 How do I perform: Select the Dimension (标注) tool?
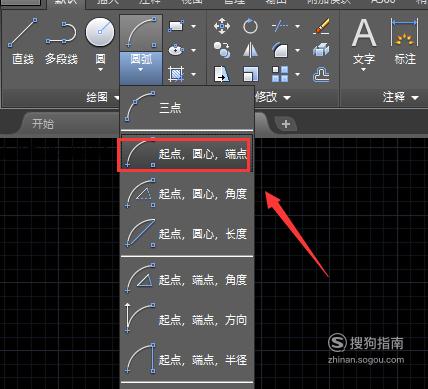click(405, 41)
